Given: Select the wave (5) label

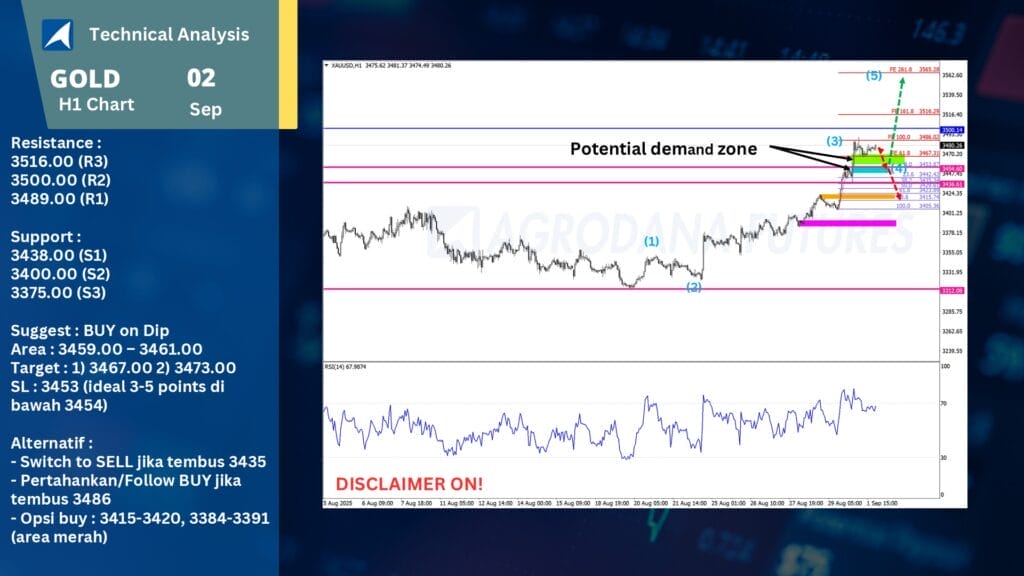Looking at the screenshot, I should [873, 76].
